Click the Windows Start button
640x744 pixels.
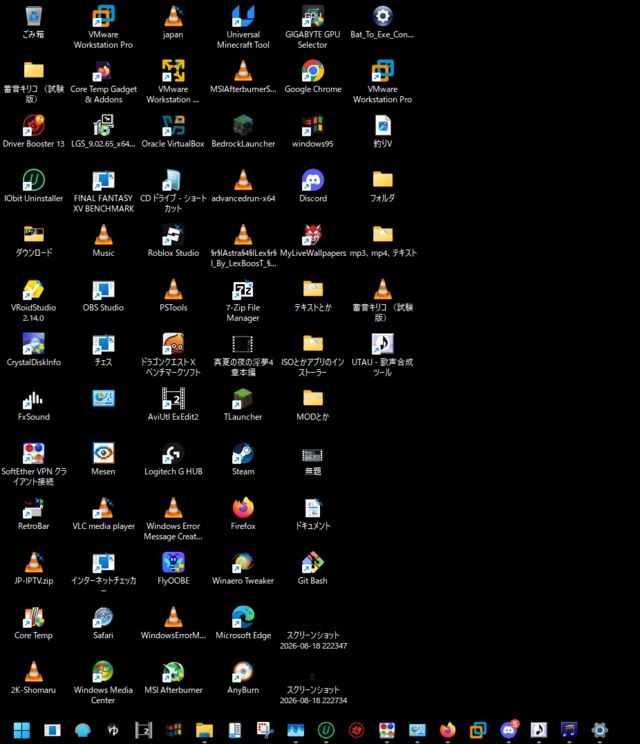[x=22, y=730]
